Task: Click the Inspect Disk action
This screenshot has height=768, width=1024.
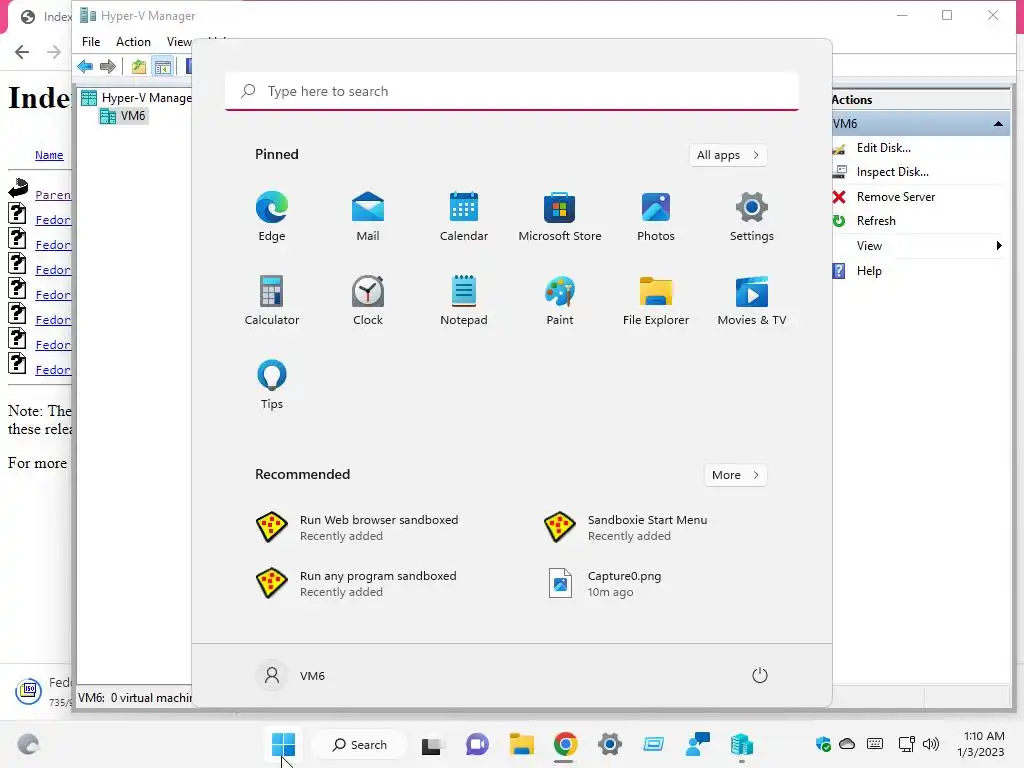Action: click(892, 172)
